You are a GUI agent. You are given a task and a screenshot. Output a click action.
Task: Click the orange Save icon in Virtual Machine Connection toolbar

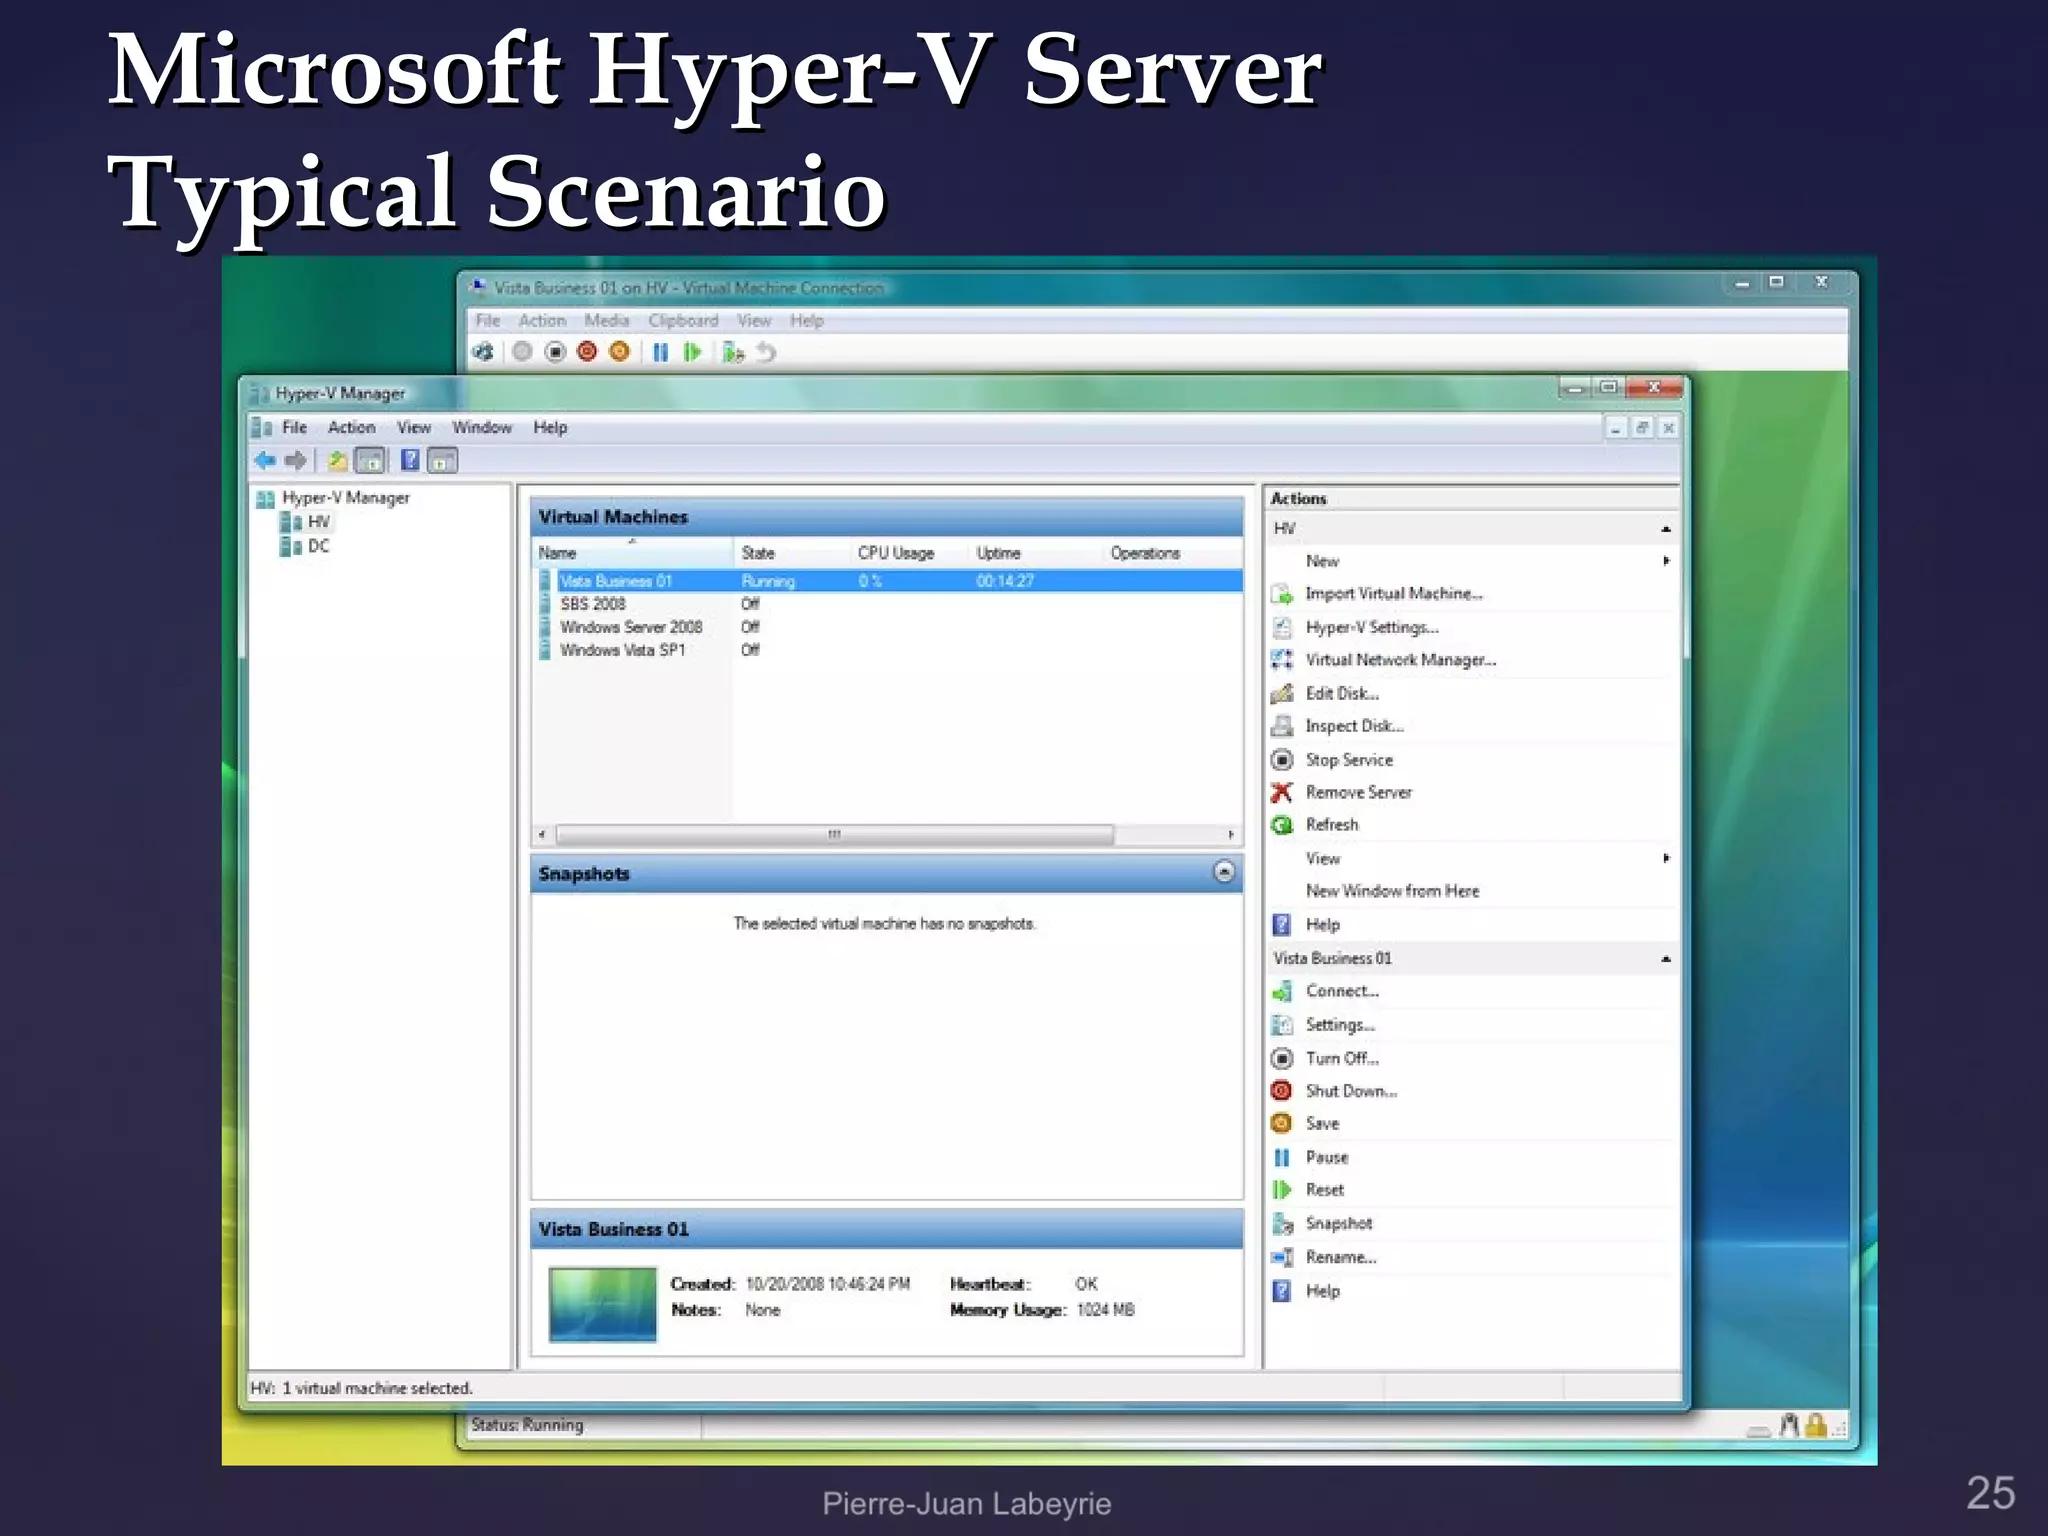pos(619,352)
